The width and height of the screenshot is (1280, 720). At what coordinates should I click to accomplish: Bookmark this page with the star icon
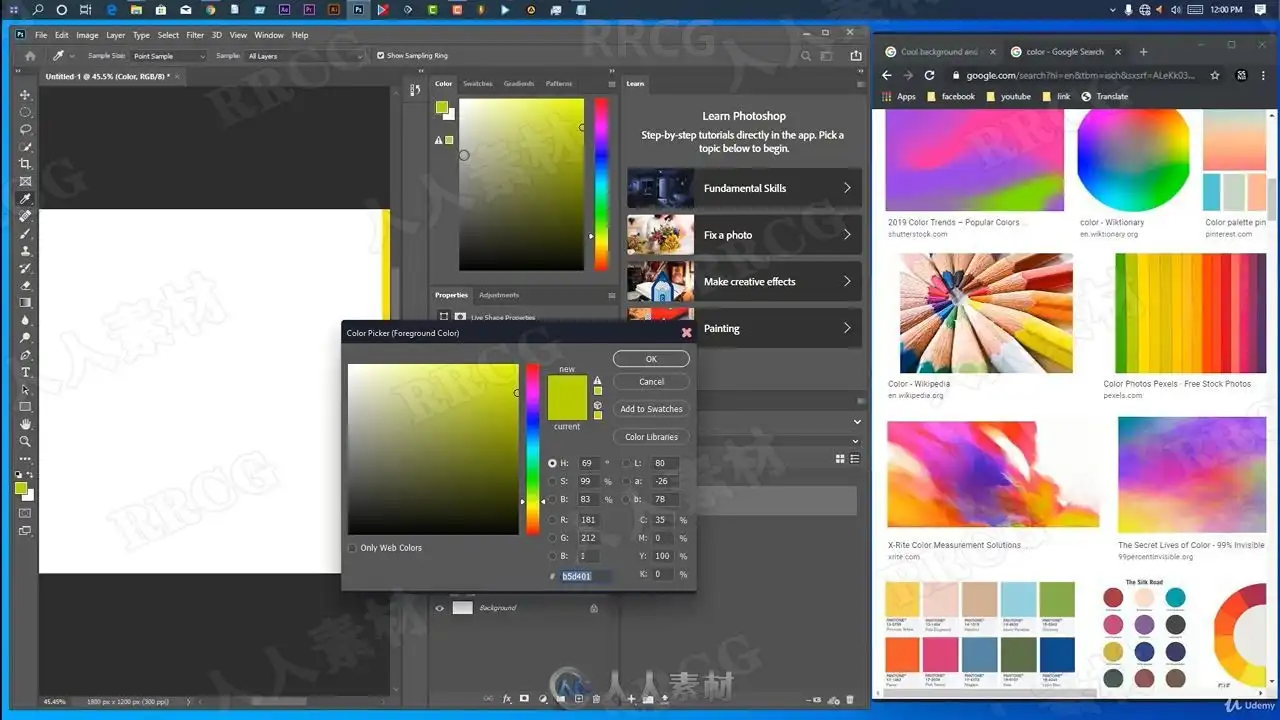click(1215, 75)
